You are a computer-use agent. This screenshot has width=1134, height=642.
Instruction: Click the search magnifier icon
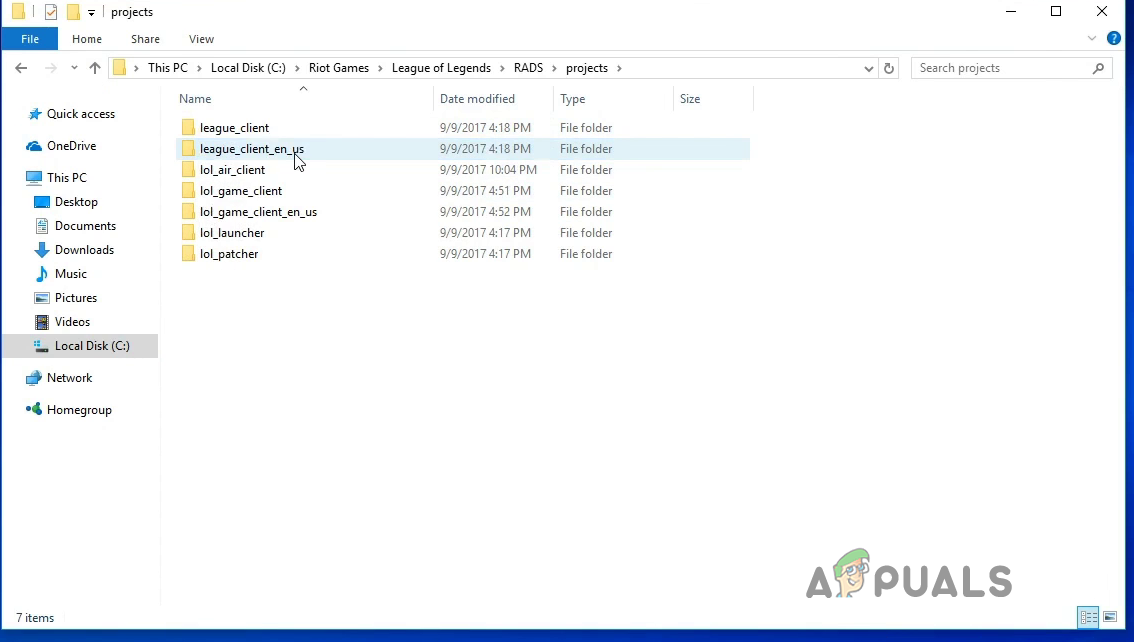tap(1098, 68)
